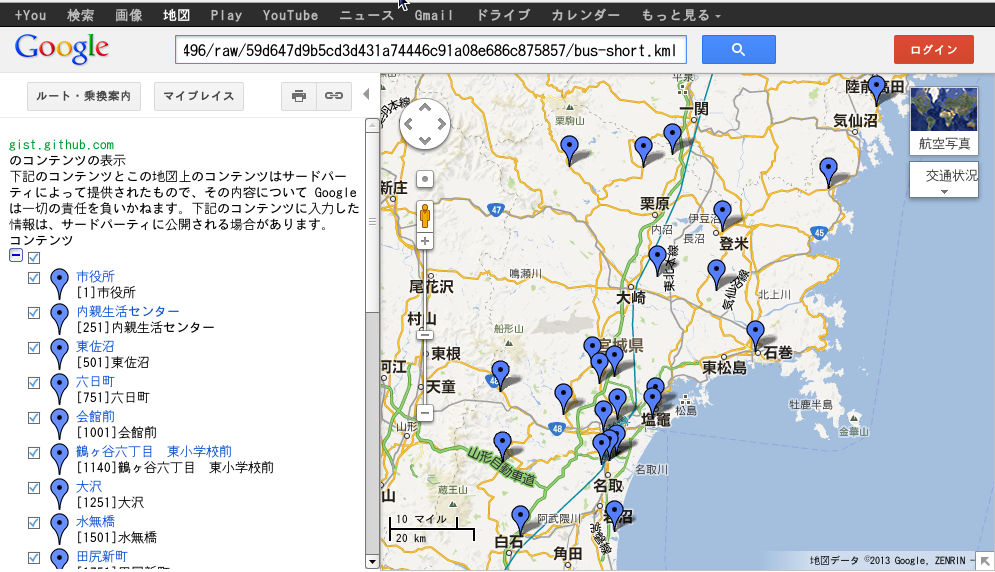Image resolution: width=995 pixels, height=572 pixels.
Task: Open the 交通状況 layer dropdown
Action: [x=944, y=180]
